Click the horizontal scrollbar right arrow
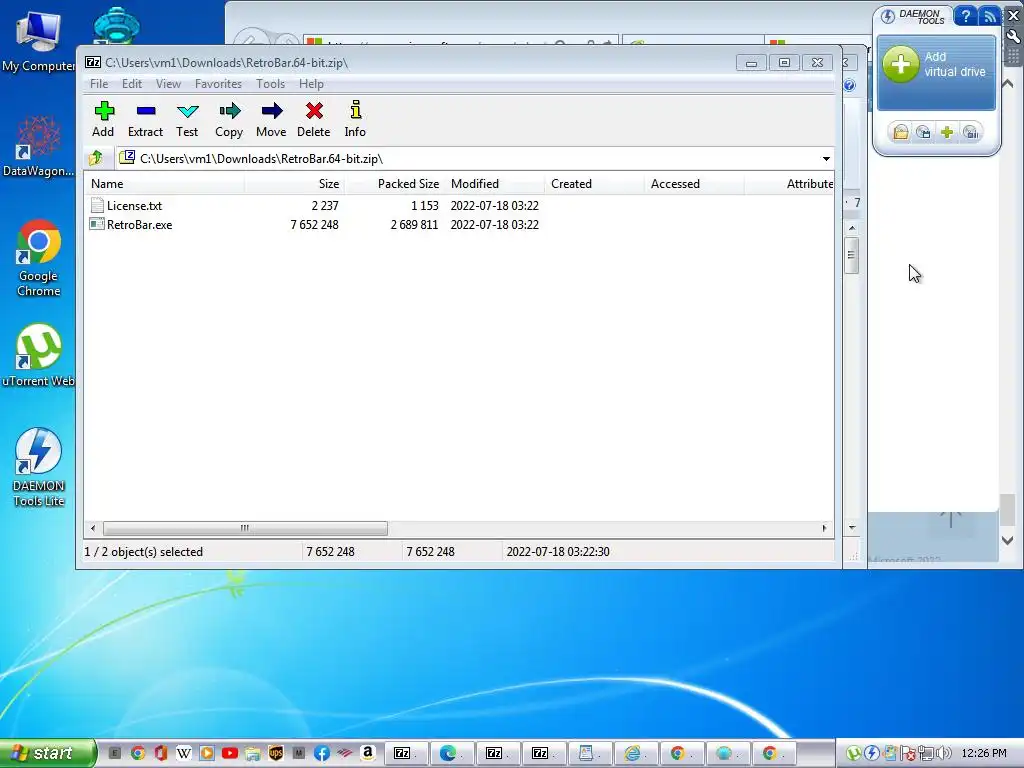The width and height of the screenshot is (1024, 768). tap(824, 528)
